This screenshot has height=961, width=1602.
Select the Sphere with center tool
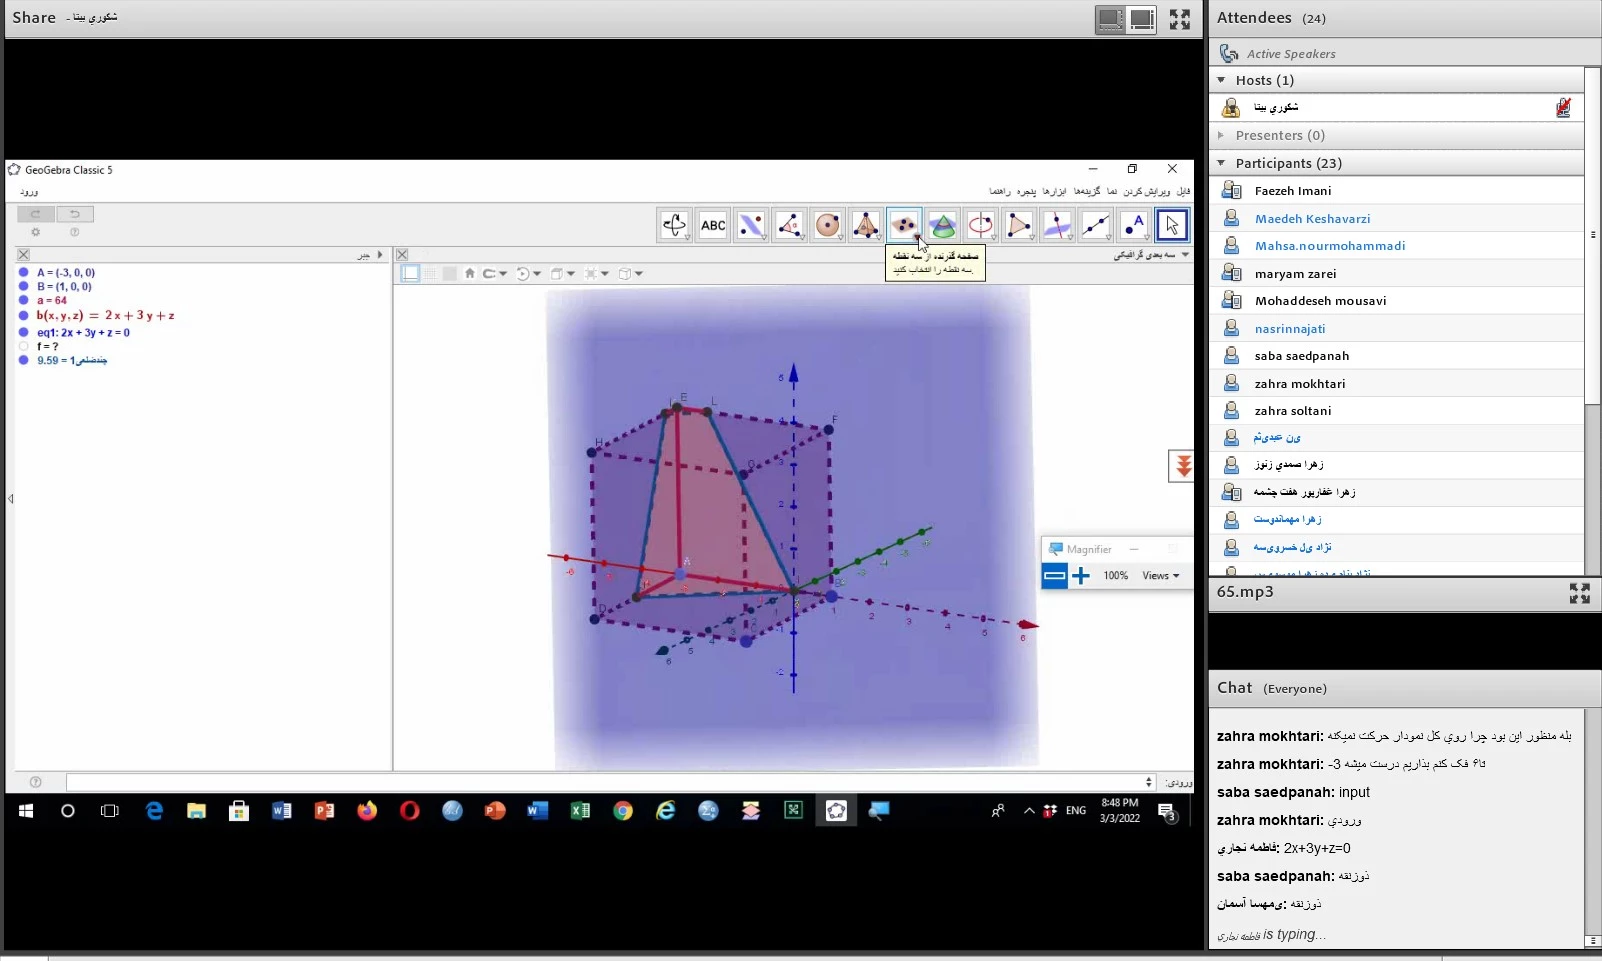tap(827, 225)
